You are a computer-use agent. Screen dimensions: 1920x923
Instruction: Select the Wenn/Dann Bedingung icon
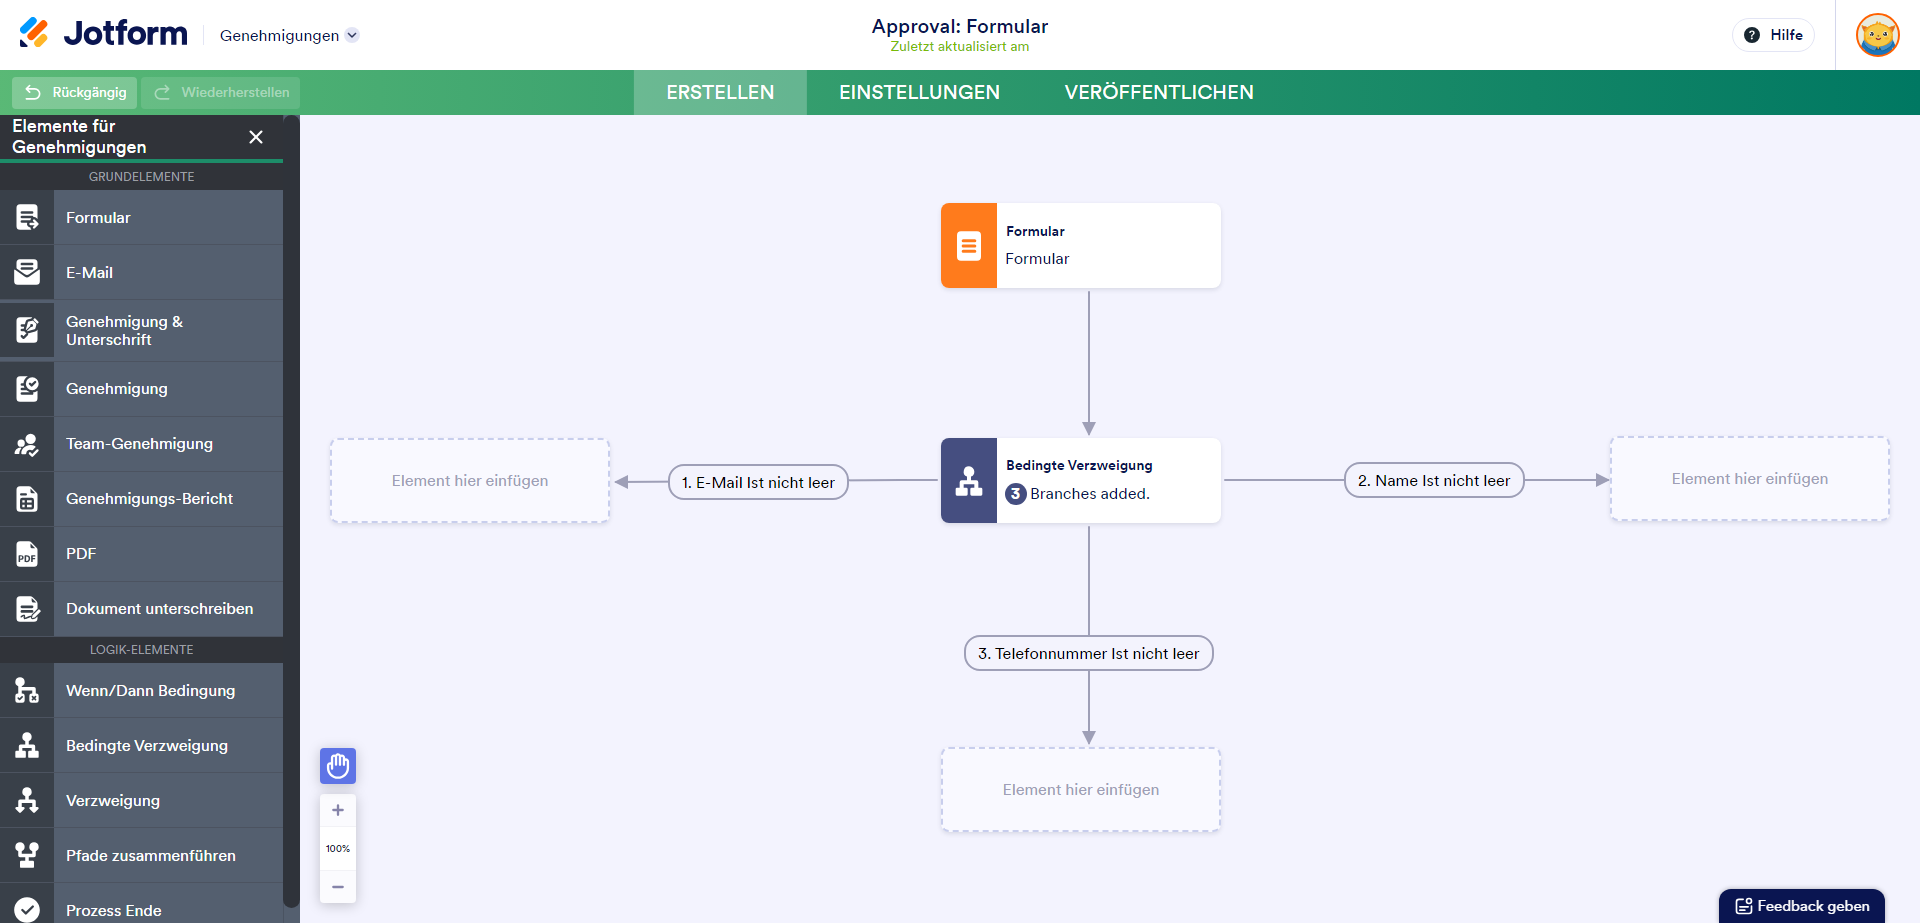coord(27,691)
